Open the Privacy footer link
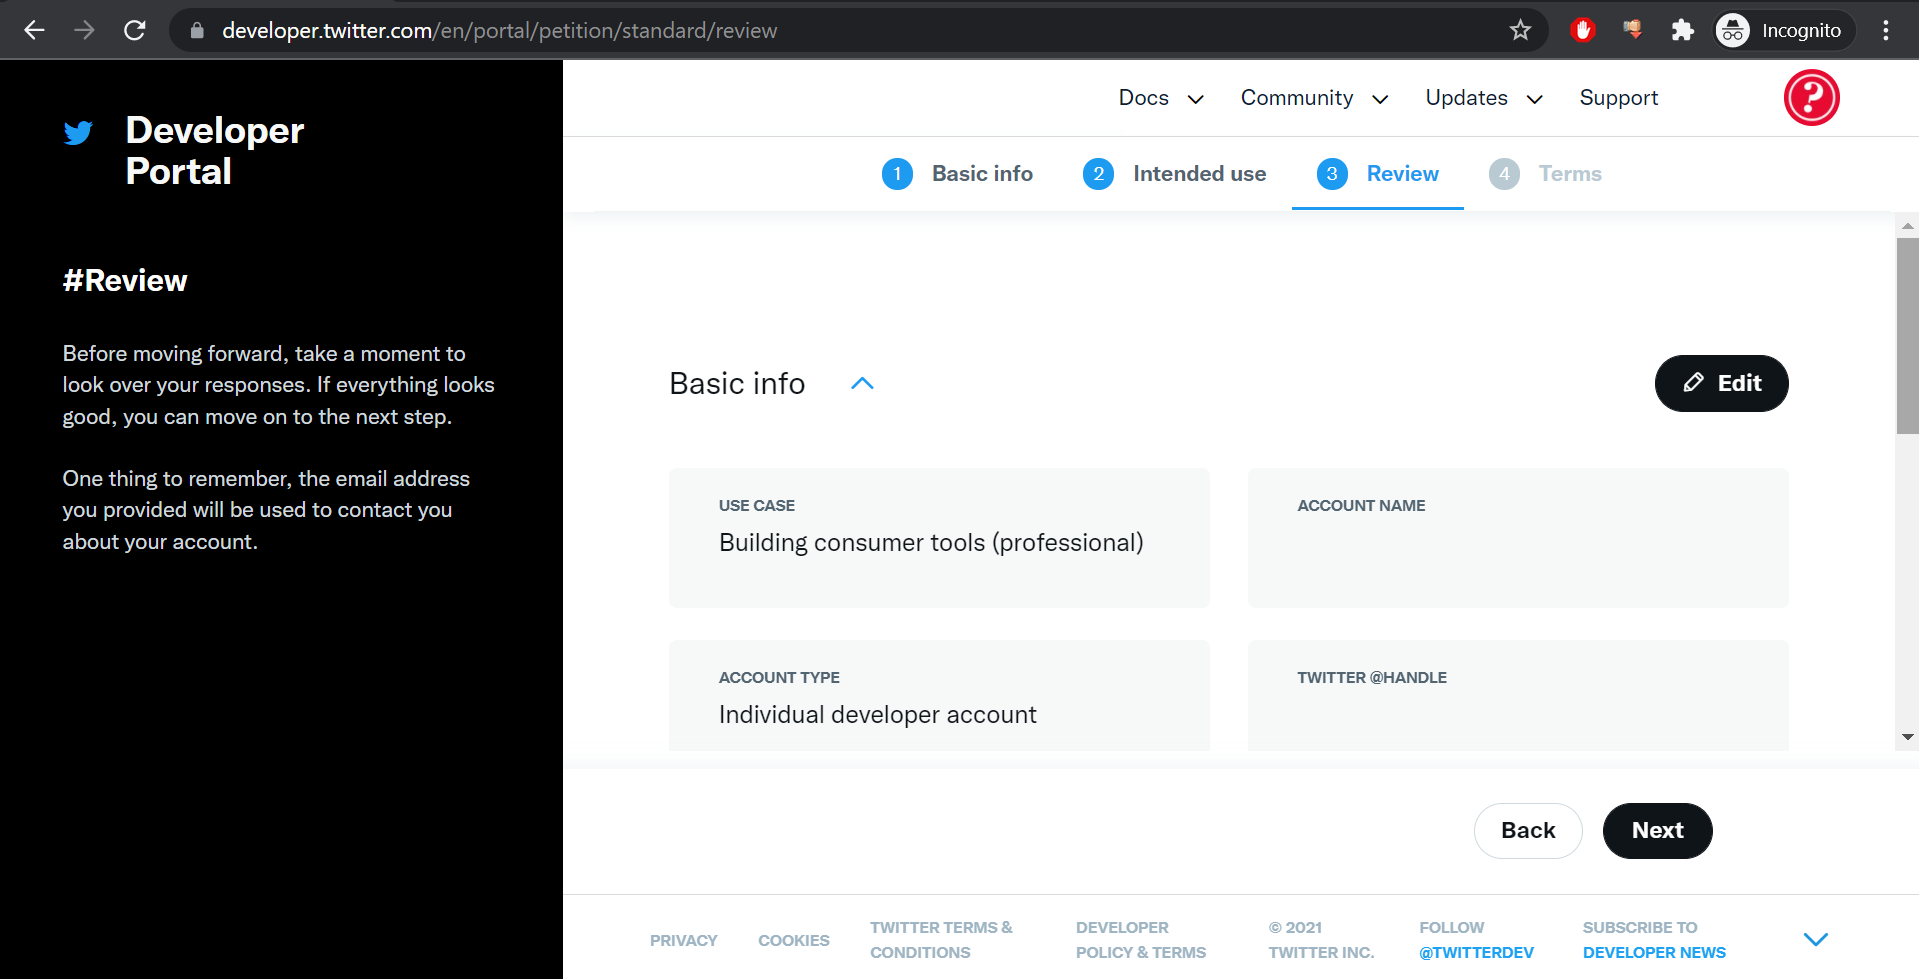1919x979 pixels. (684, 940)
